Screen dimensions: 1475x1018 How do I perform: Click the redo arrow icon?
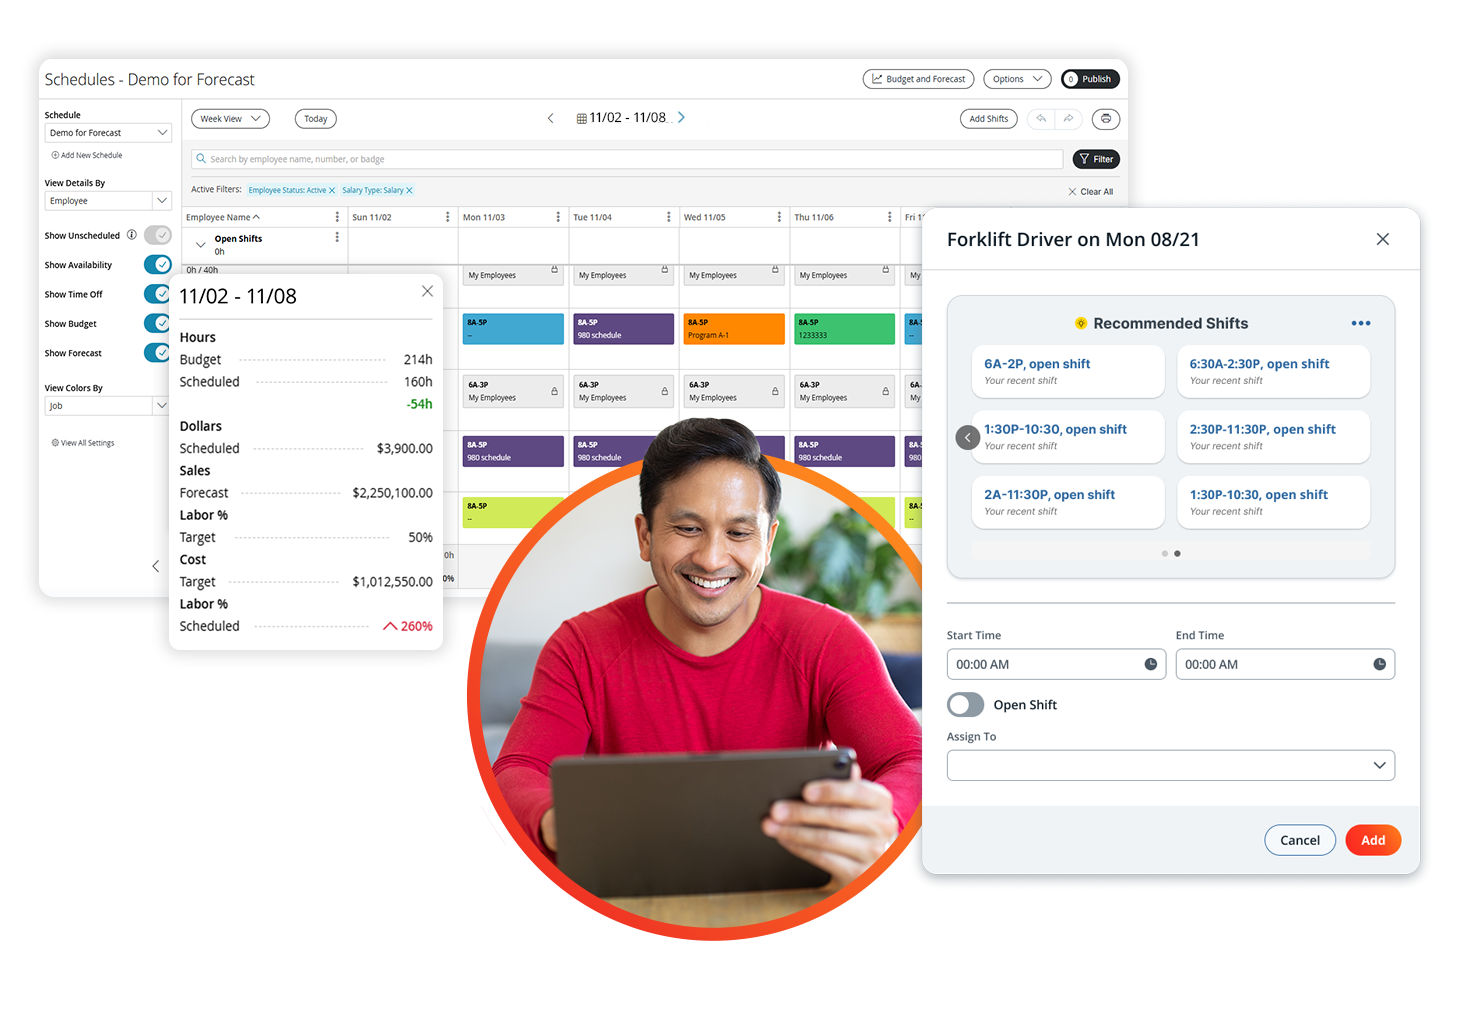(x=1068, y=119)
